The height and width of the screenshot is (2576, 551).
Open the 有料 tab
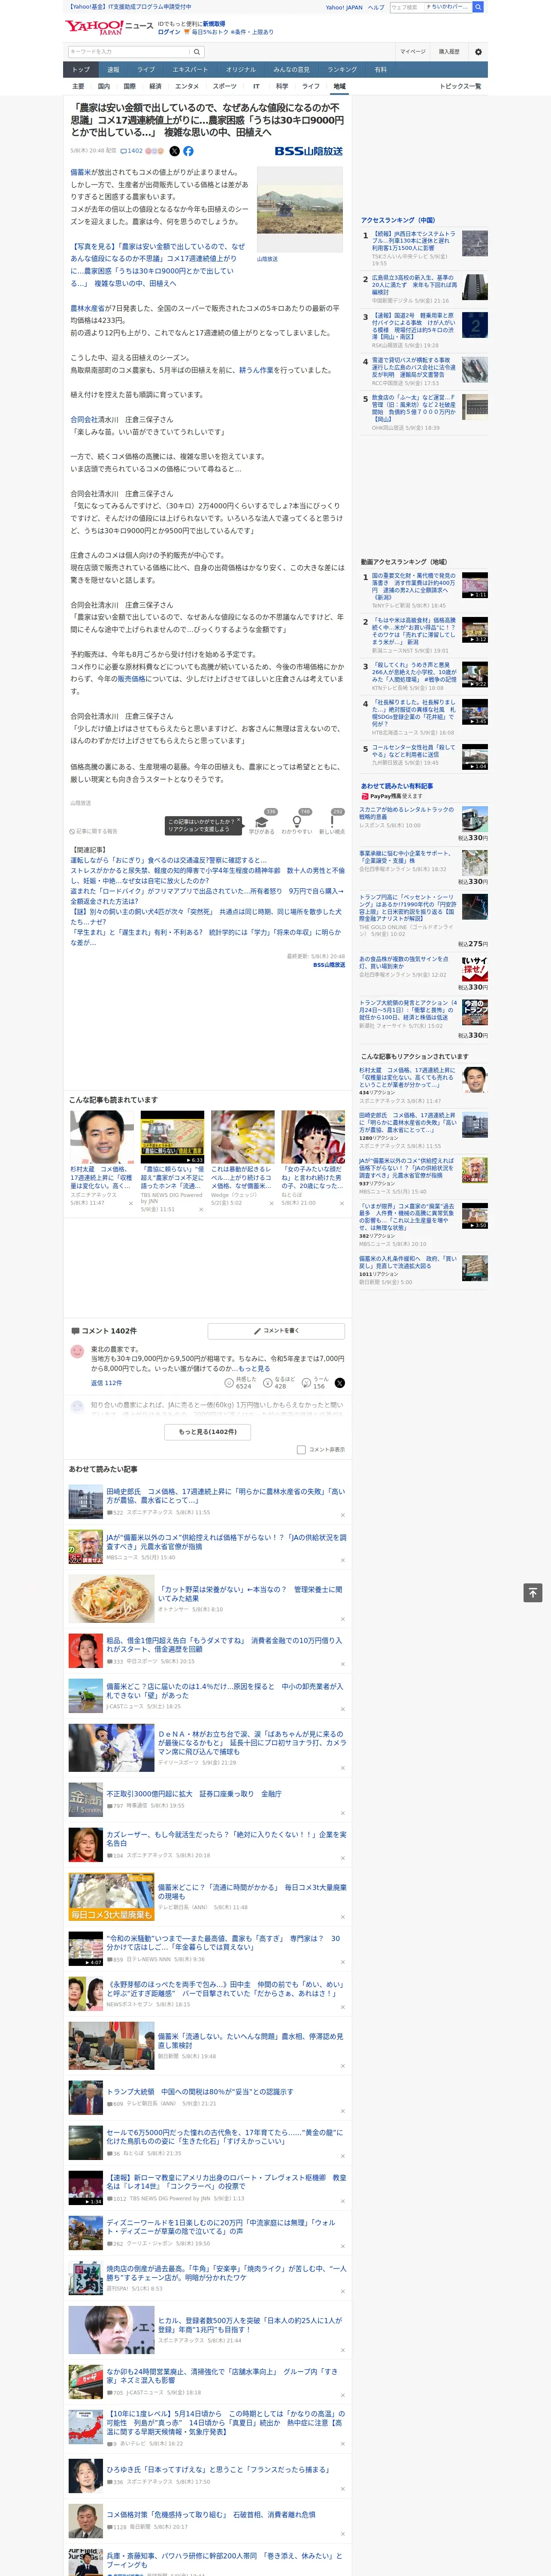pos(380,70)
